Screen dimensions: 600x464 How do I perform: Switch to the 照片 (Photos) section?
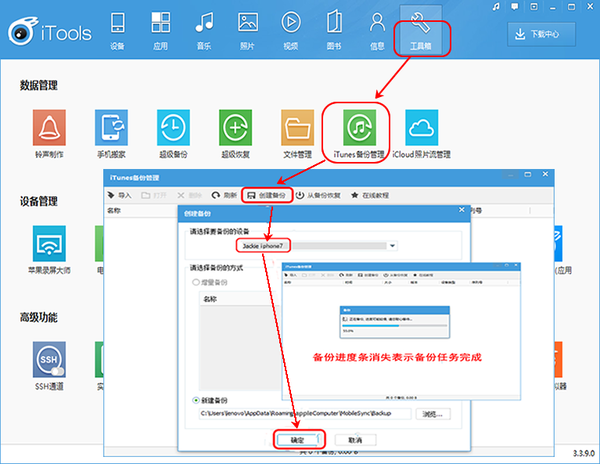click(248, 31)
